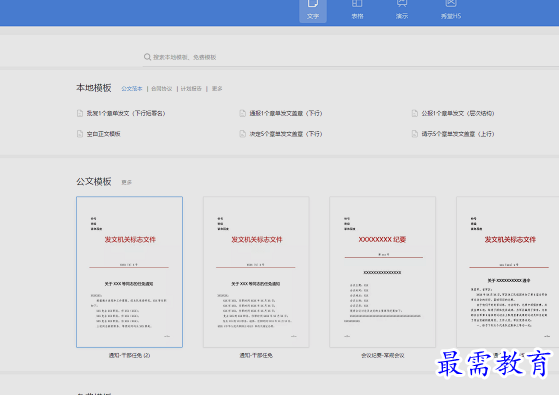Viewport: 559px width, 395px height.
Task: Select the fourth template titled 关于XXXXXXXX通告
Action: click(508, 272)
